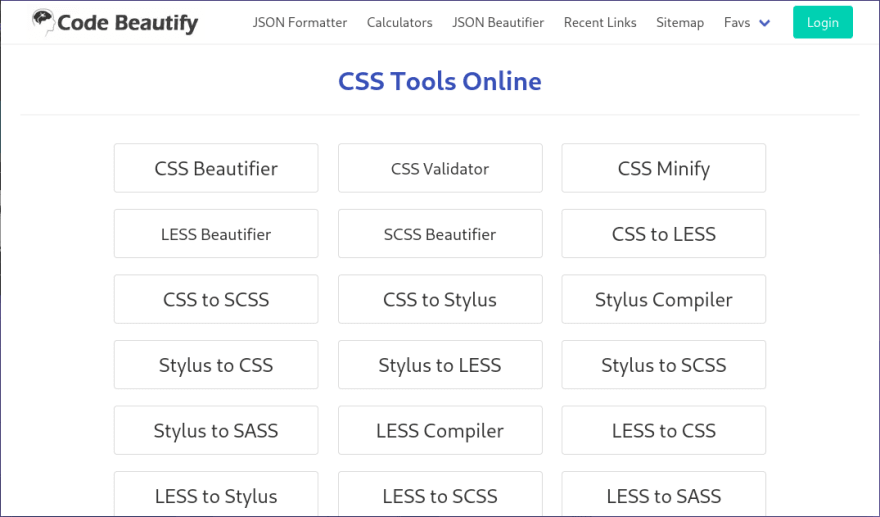Open the CSS Beautifier tool
880x517 pixels.
click(x=216, y=168)
